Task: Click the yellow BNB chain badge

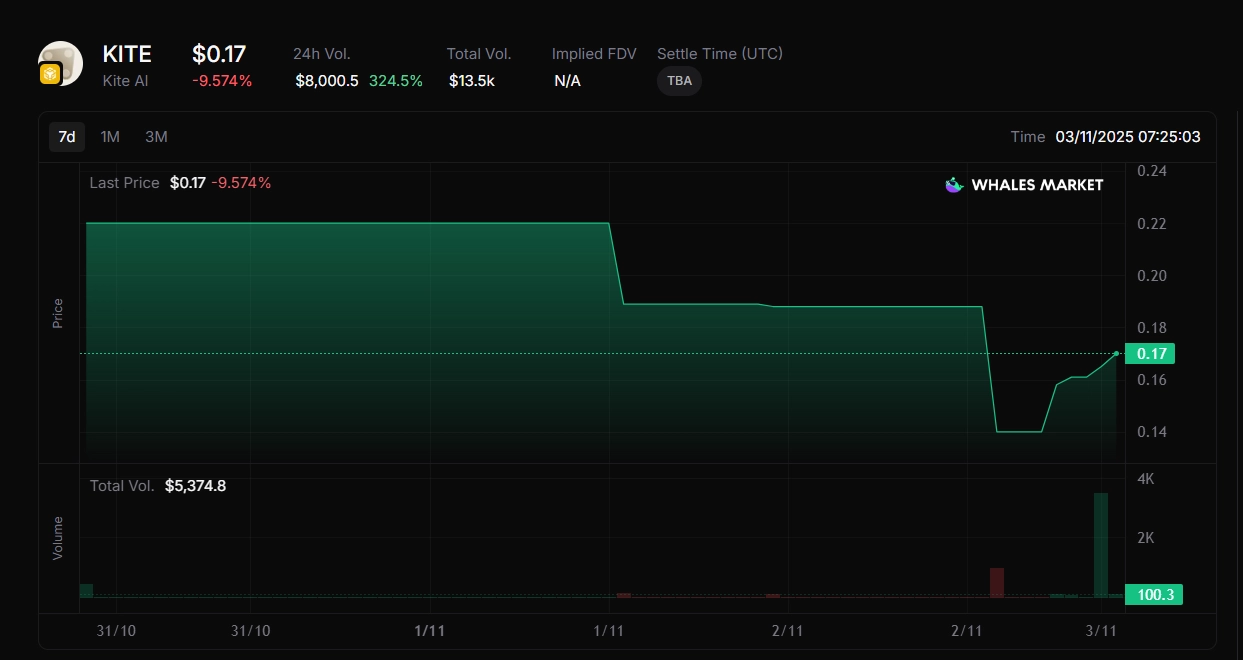Action: click(x=49, y=74)
